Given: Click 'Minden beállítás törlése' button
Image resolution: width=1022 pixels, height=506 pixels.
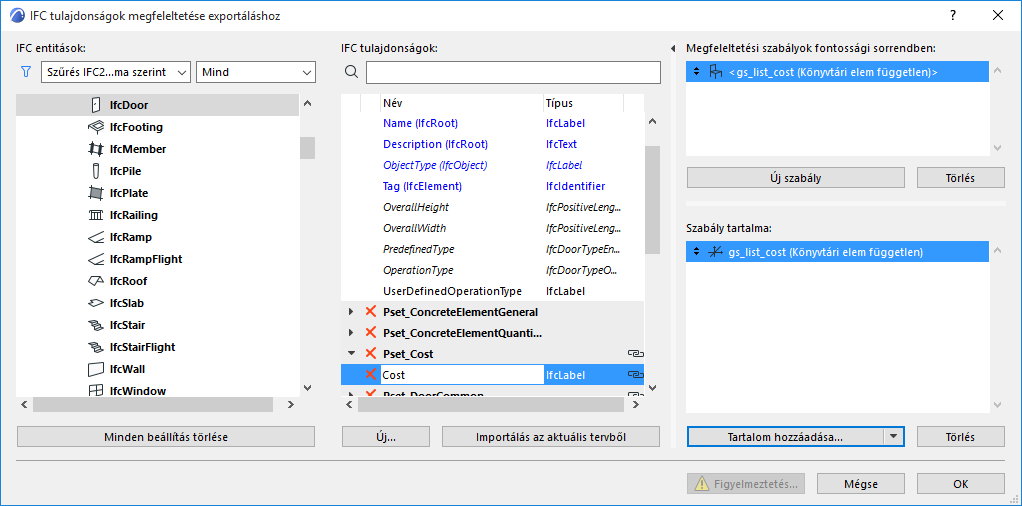Looking at the screenshot, I should coord(166,437).
